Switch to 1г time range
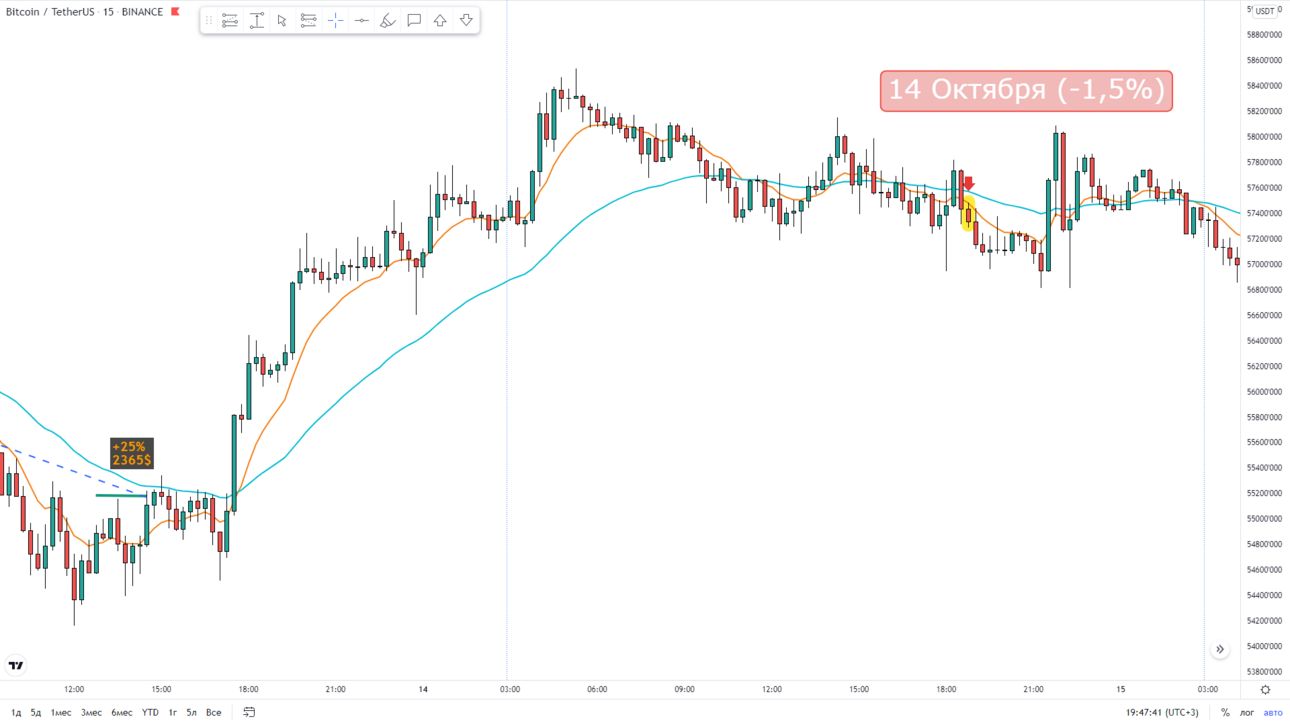Screen dimensions: 1290x725 coord(172,713)
